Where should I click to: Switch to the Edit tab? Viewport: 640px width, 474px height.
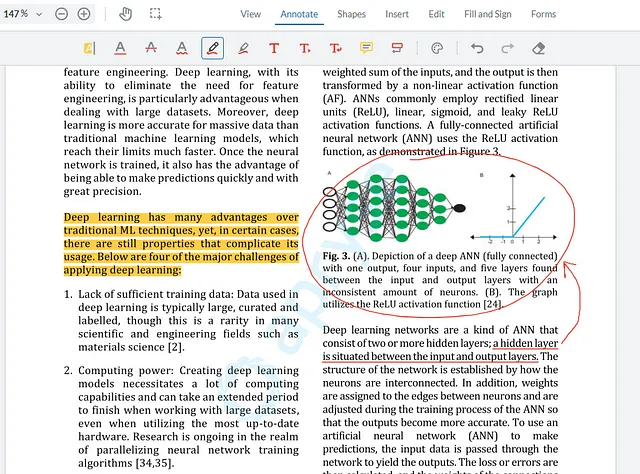436,14
